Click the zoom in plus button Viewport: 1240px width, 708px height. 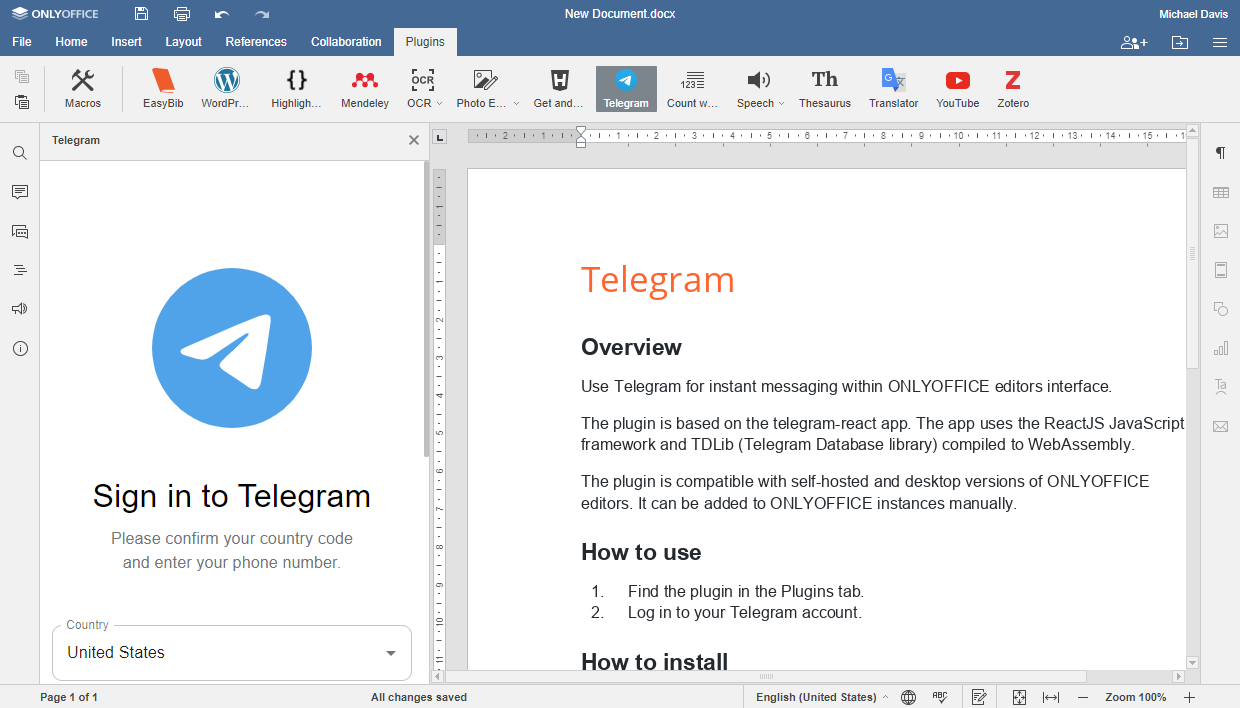(1189, 697)
